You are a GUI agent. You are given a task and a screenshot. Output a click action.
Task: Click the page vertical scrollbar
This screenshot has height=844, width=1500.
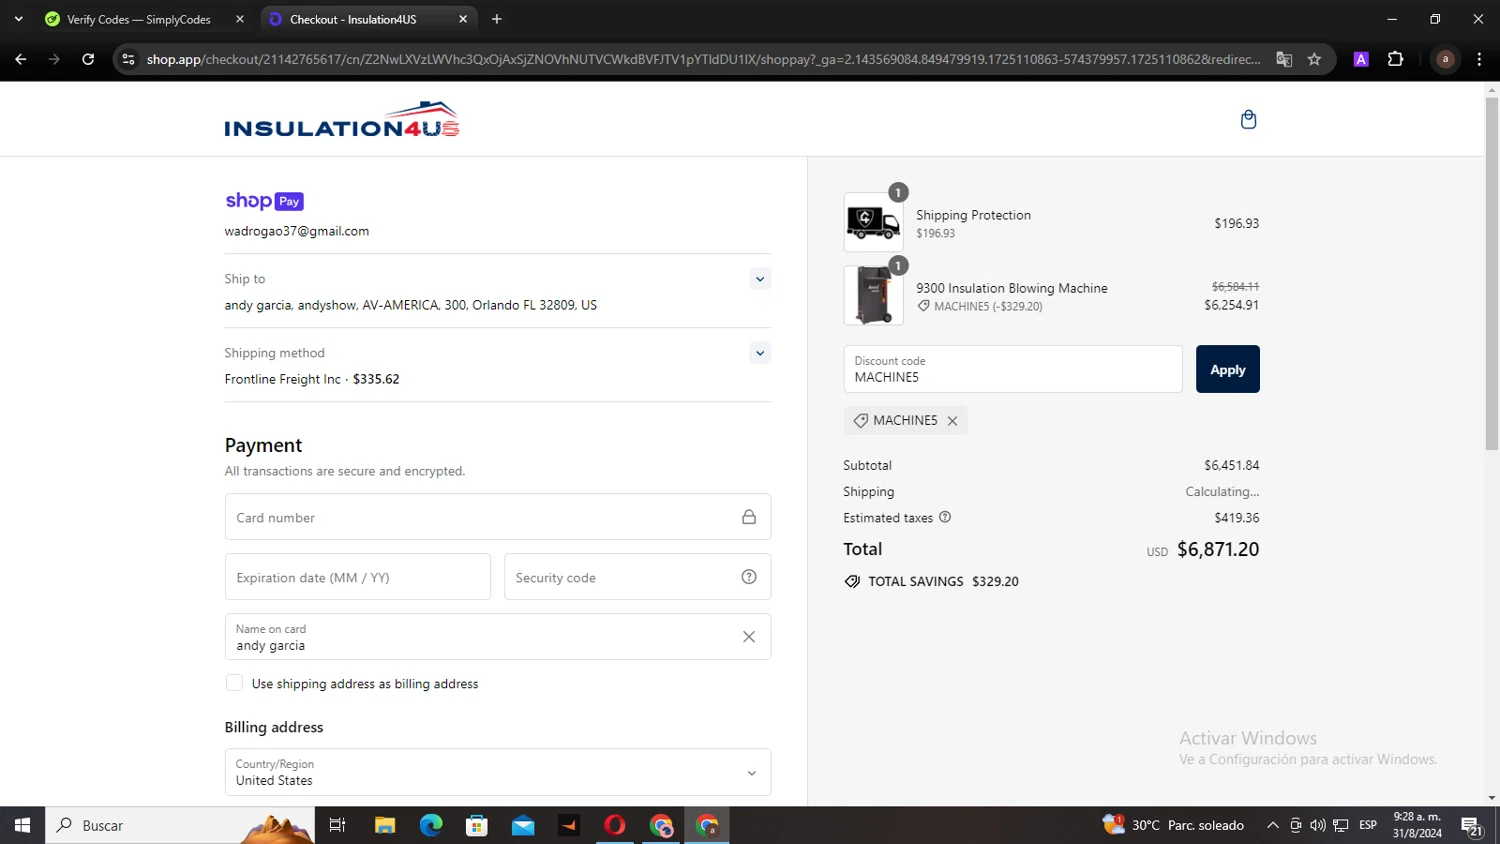pyautogui.click(x=1492, y=274)
